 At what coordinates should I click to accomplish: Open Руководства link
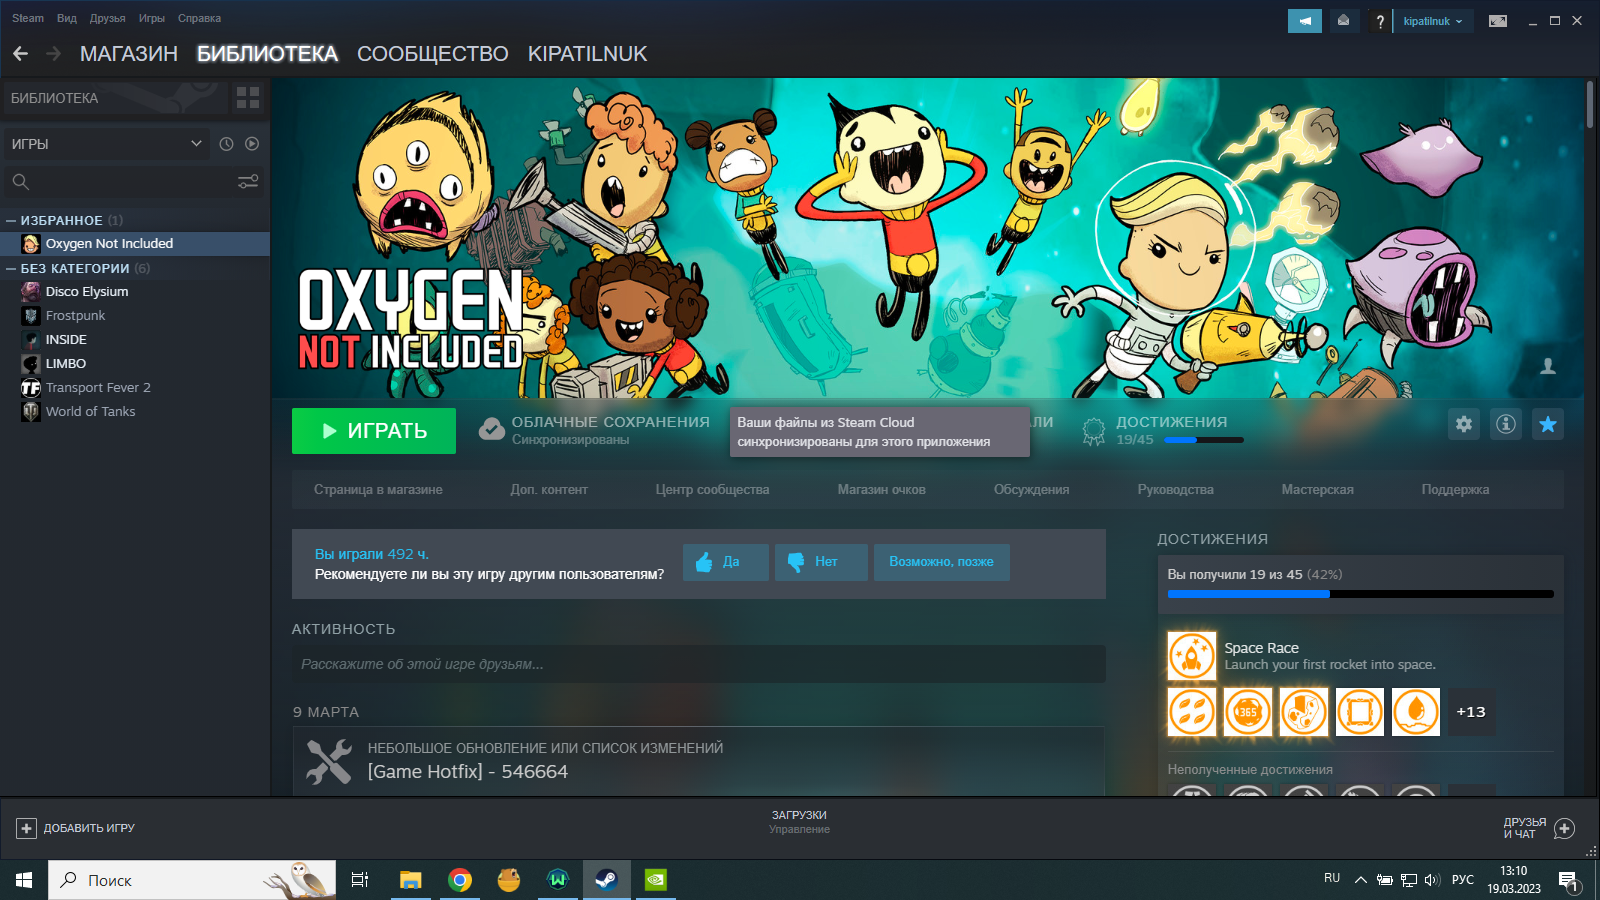click(1176, 490)
